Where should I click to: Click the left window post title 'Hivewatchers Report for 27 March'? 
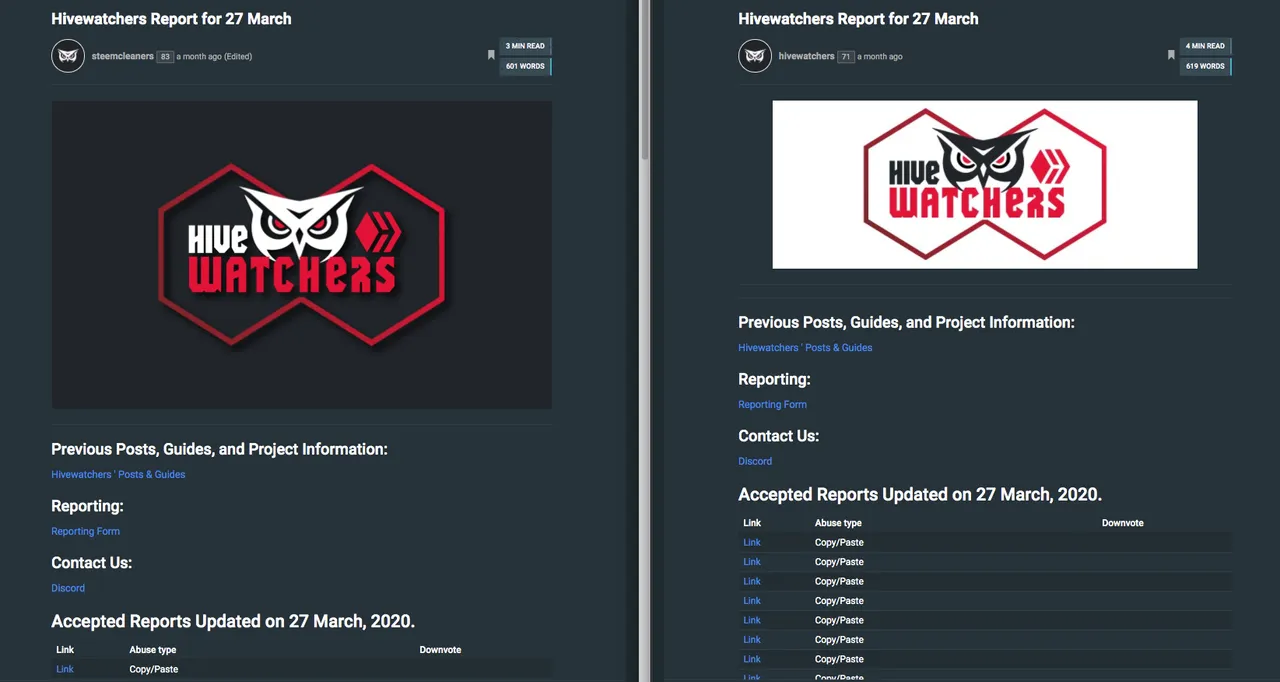(x=172, y=19)
